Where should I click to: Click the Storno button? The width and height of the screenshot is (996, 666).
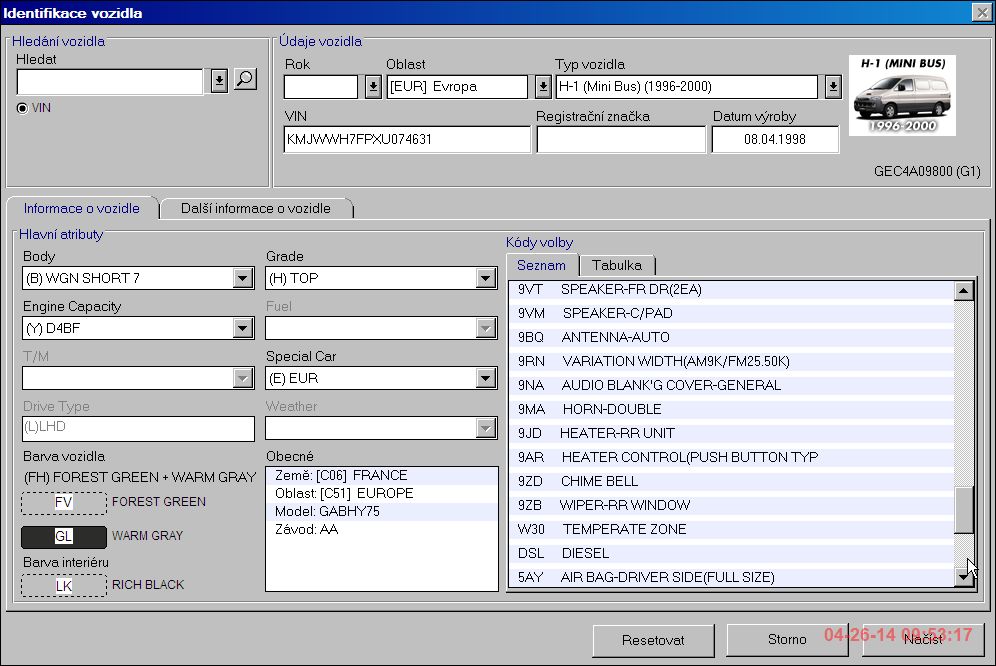click(787, 640)
